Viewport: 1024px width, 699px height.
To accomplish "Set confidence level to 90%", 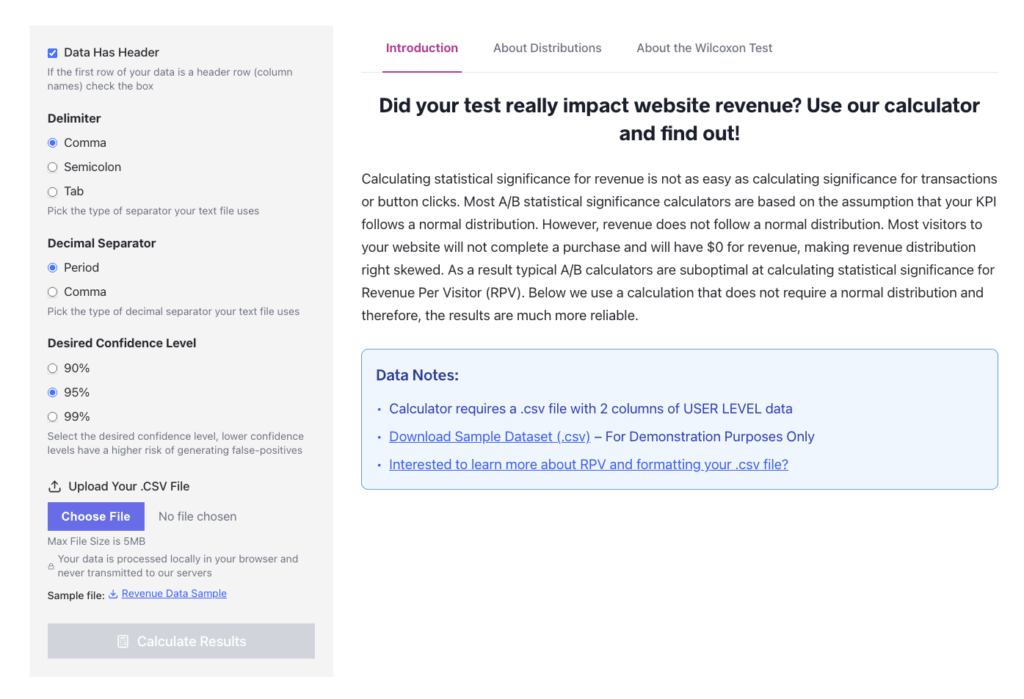I will click(53, 368).
